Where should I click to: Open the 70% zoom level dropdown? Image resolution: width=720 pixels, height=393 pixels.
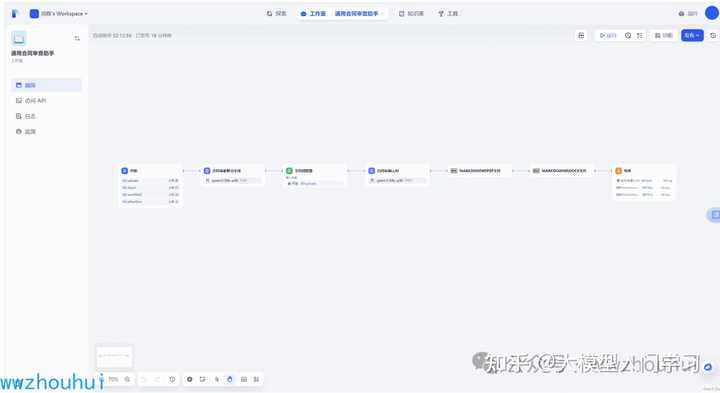113,379
